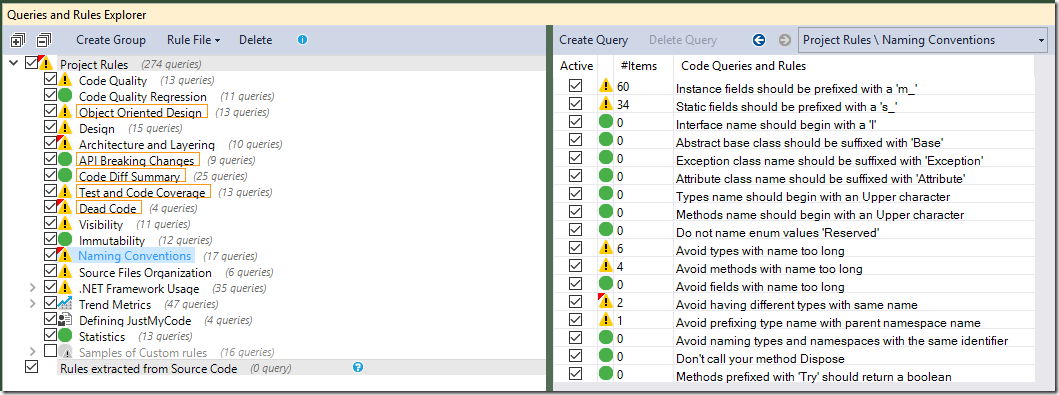Expand the .NET Framework Usage group
1059x395 pixels.
[x=33, y=288]
